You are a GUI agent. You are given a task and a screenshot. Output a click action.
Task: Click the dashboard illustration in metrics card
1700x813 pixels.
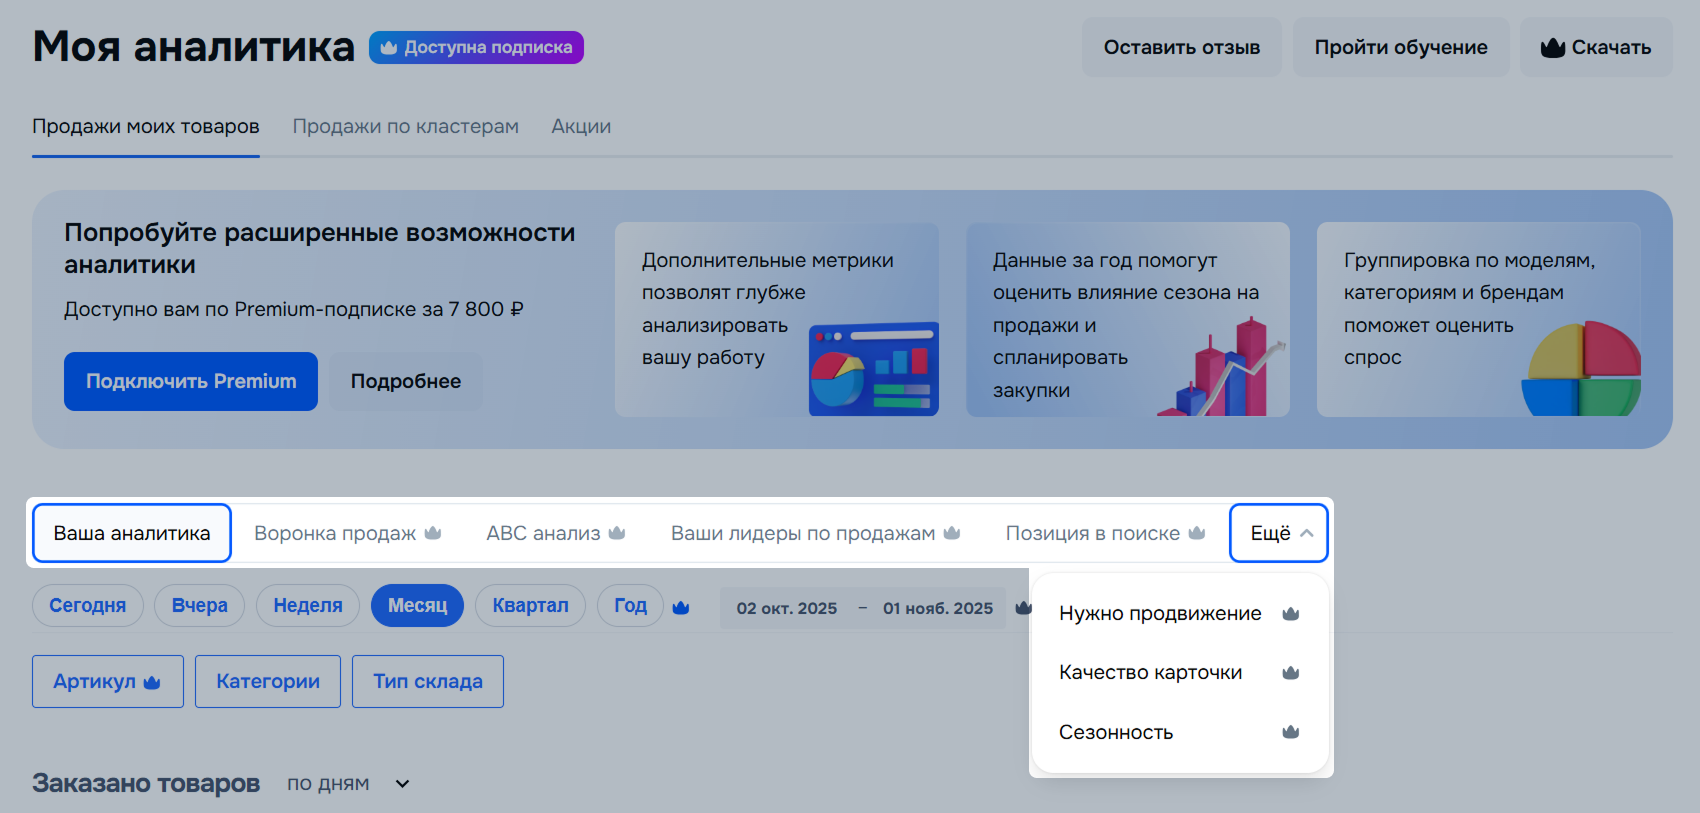tap(873, 369)
